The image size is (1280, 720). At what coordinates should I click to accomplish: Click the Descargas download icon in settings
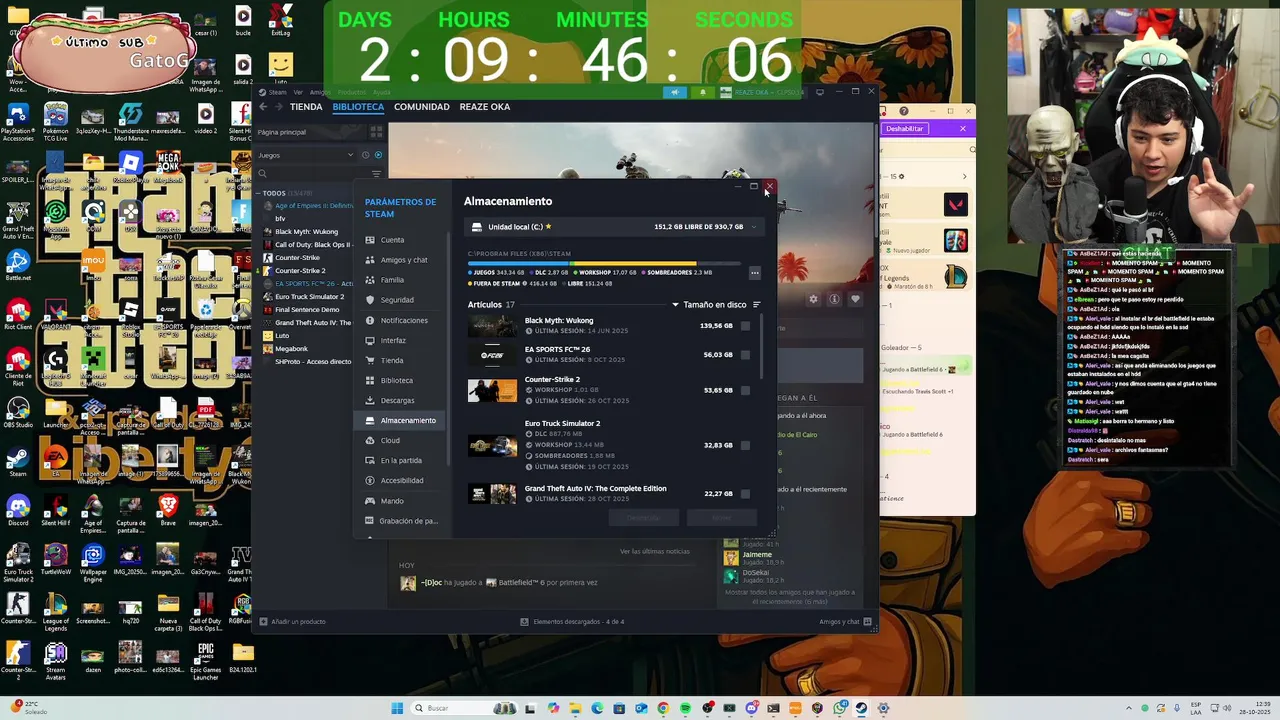coord(370,400)
